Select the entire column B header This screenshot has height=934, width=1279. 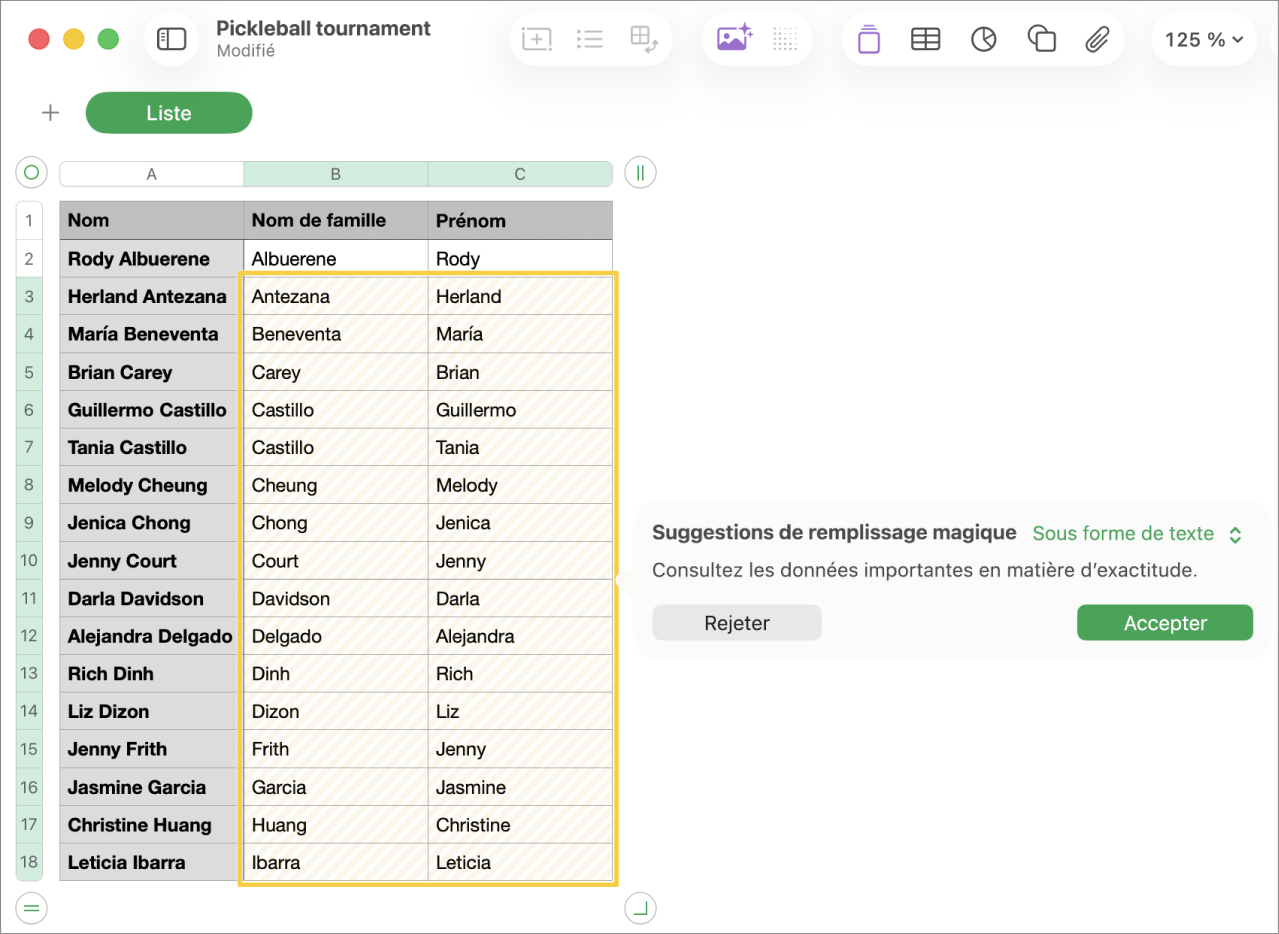(335, 172)
